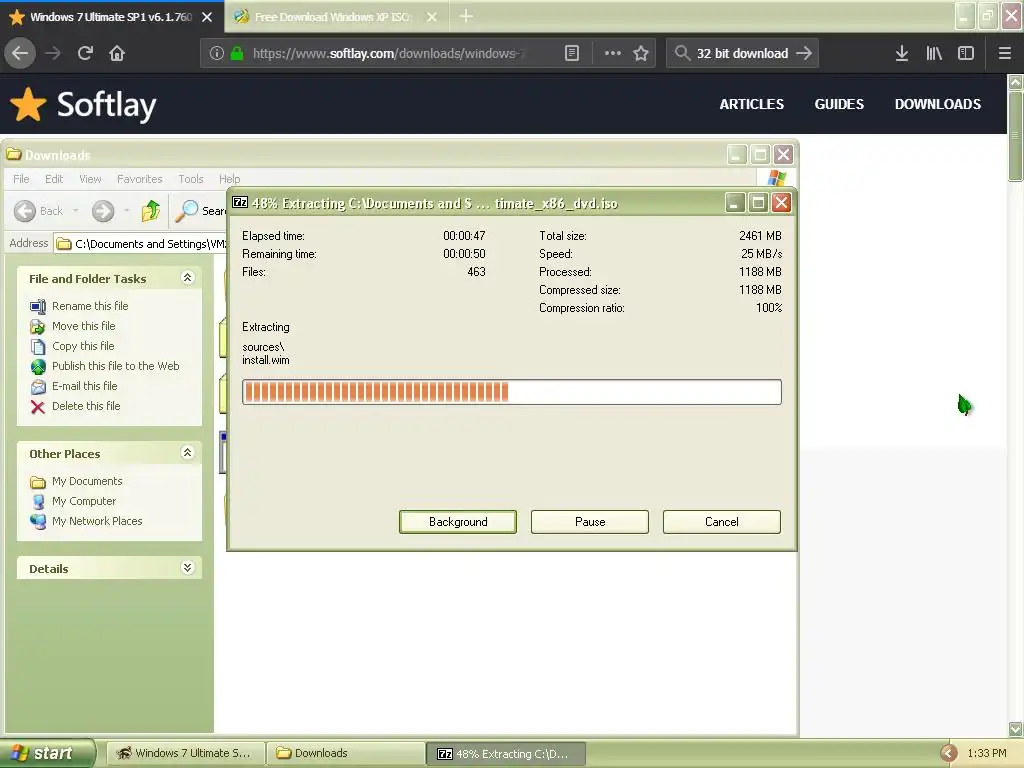Open View menu in Downloads window

pyautogui.click(x=90, y=179)
